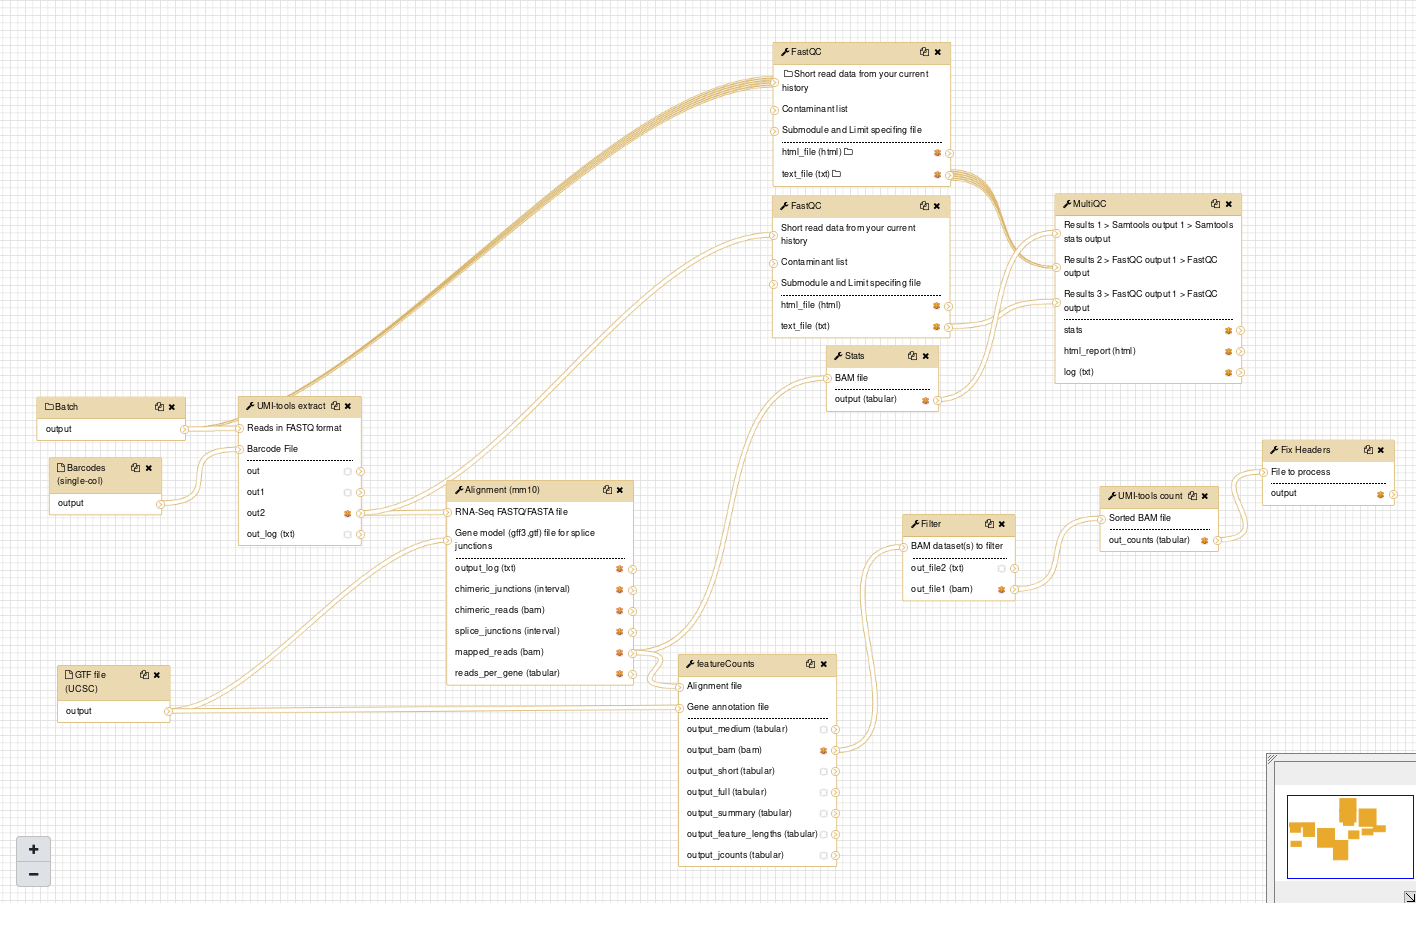Toggle output asterisk for Alignment mapped_reads (bam)
This screenshot has width=1416, height=935.
tap(620, 652)
